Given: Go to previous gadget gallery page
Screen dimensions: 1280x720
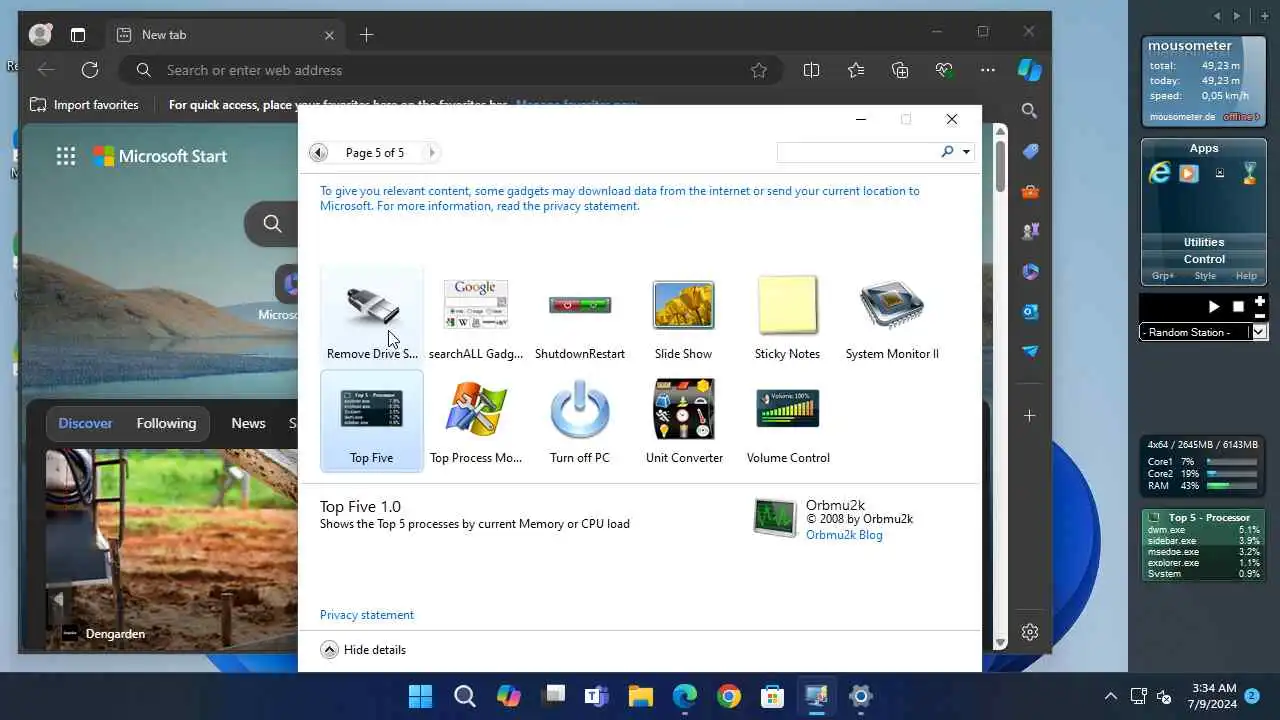Looking at the screenshot, I should tap(318, 152).
